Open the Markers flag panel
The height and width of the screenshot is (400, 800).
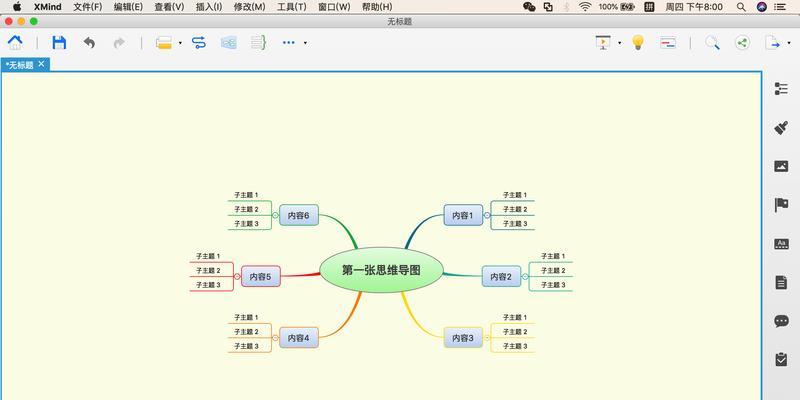coord(781,205)
